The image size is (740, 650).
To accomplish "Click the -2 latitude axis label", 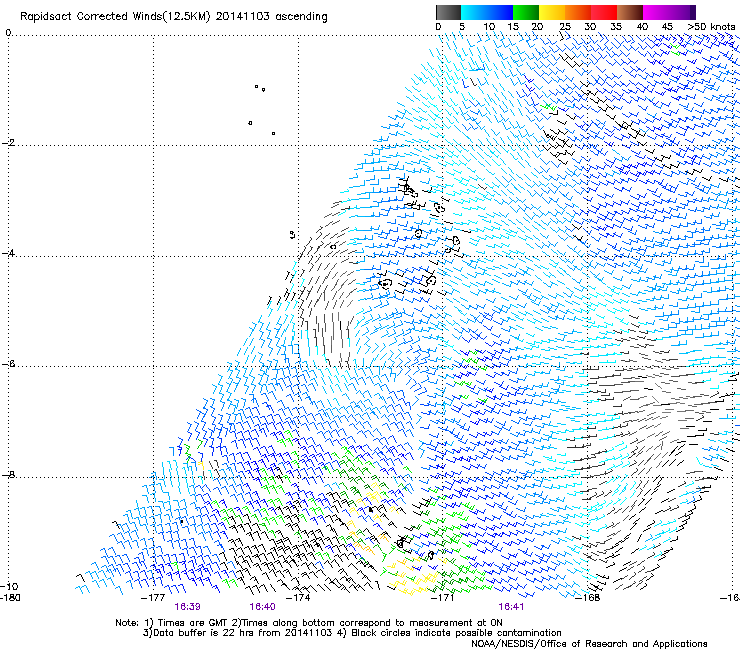I will coord(8,143).
